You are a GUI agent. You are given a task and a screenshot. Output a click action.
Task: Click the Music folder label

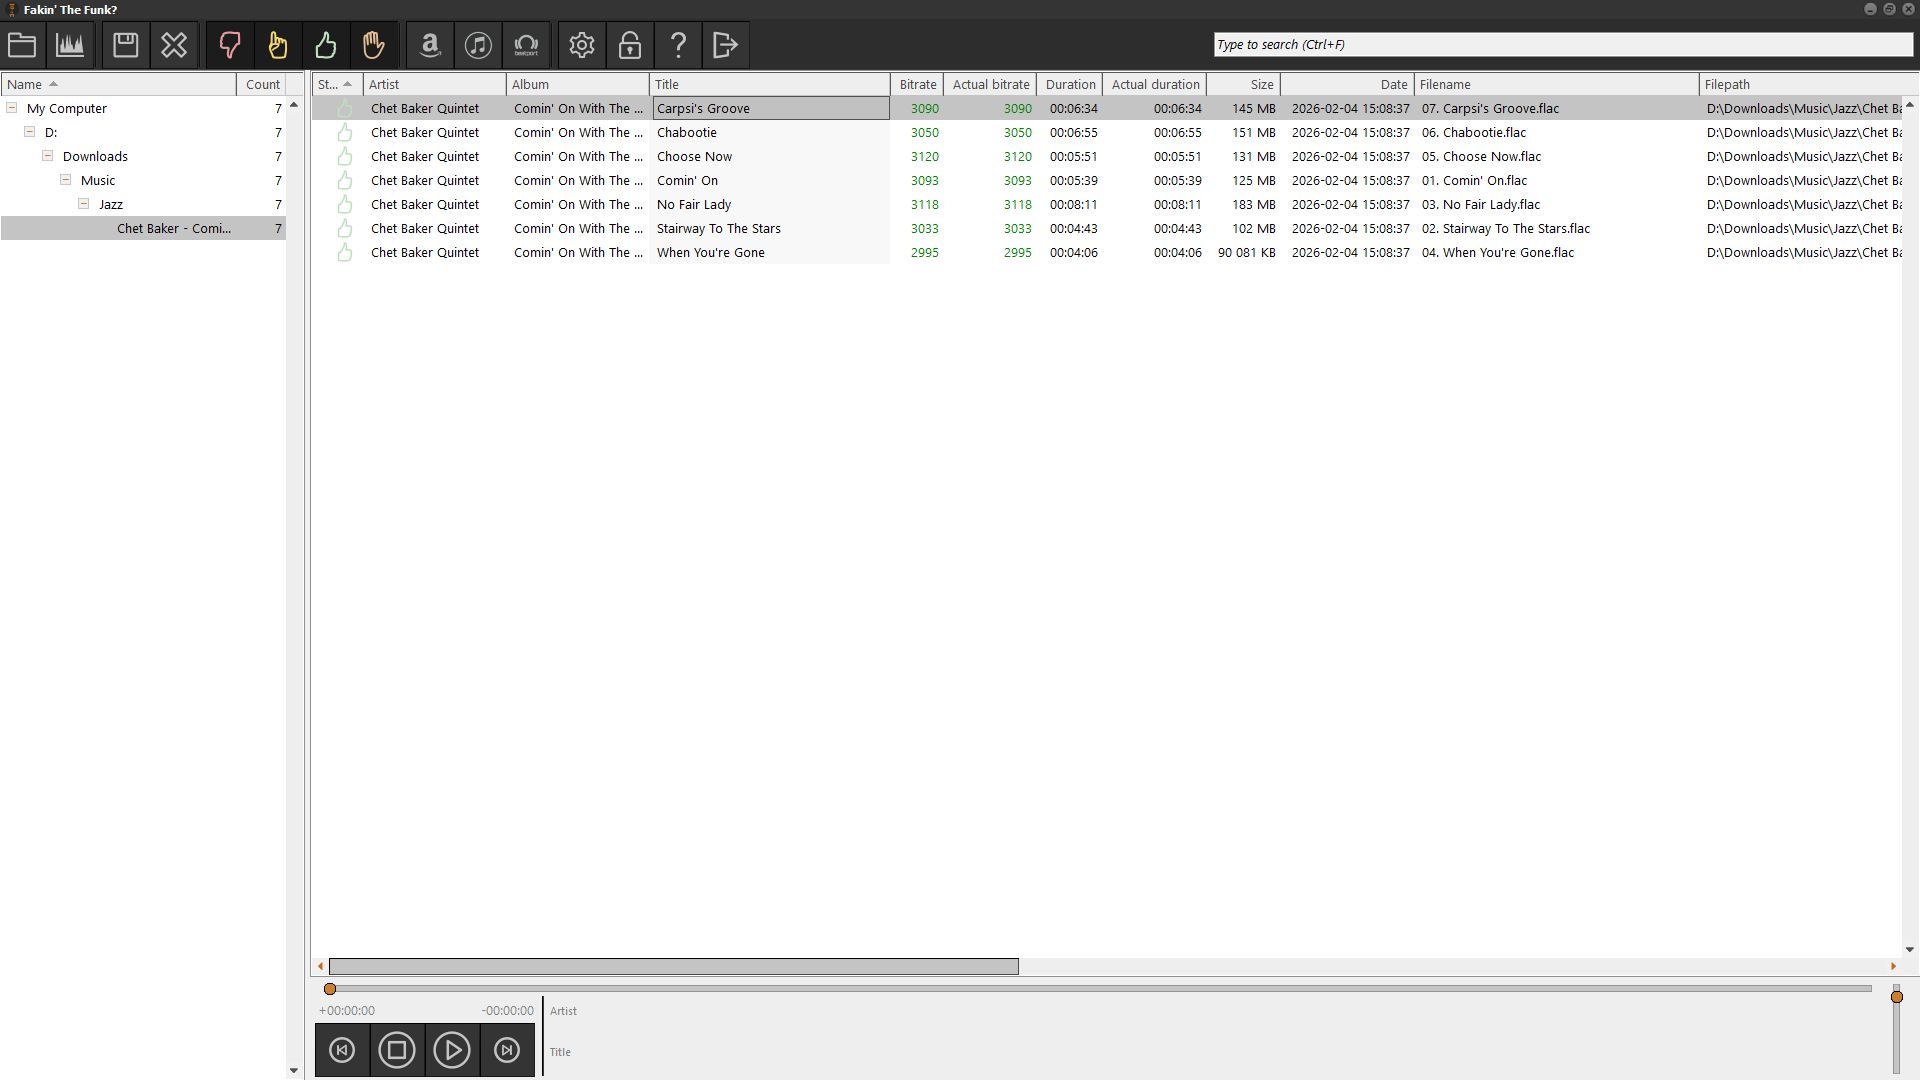point(98,180)
